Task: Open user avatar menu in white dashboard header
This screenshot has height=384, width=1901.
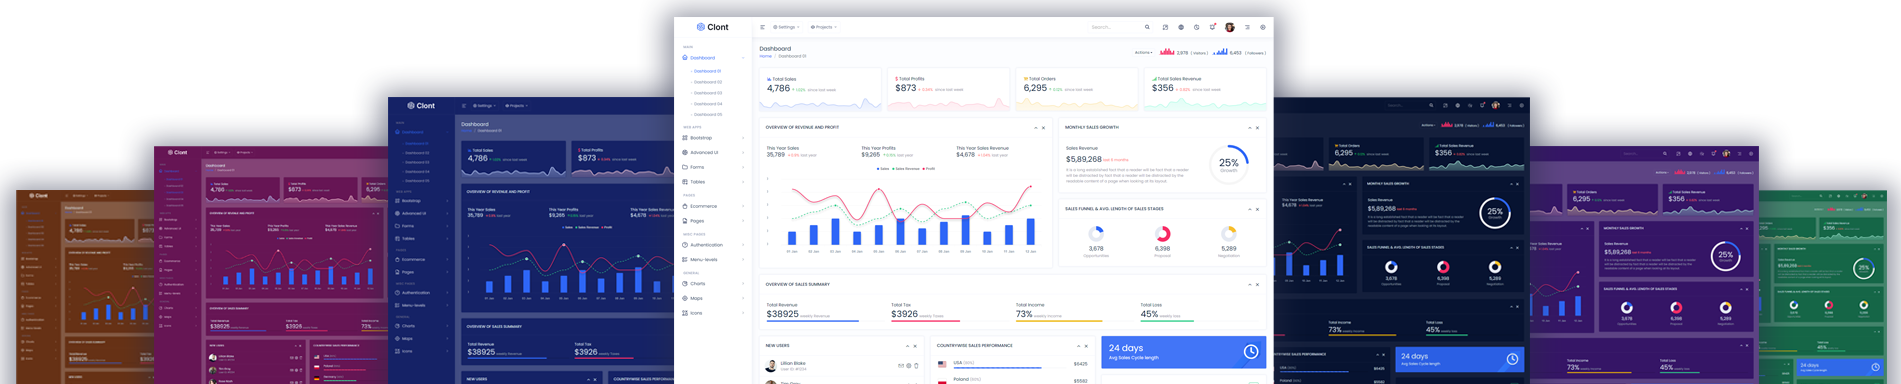Action: tap(1230, 27)
